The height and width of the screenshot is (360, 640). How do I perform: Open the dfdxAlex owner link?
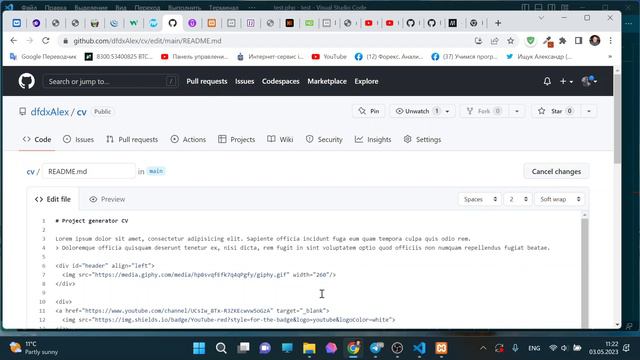coord(50,112)
